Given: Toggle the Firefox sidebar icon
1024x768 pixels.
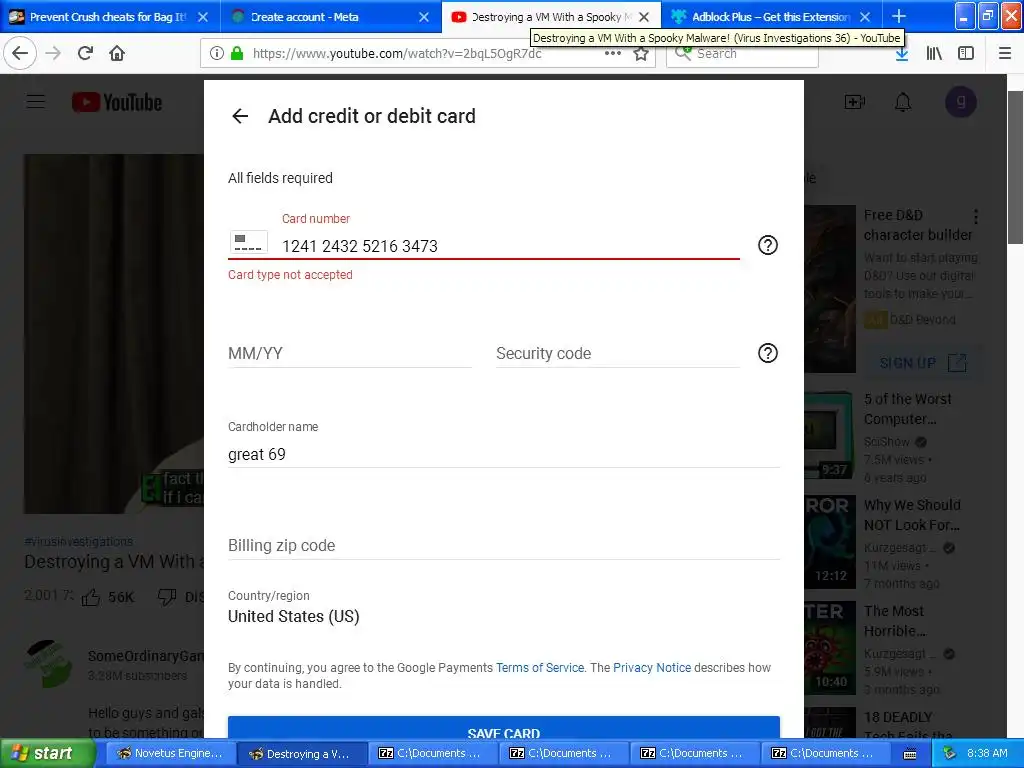Looking at the screenshot, I should tap(966, 54).
